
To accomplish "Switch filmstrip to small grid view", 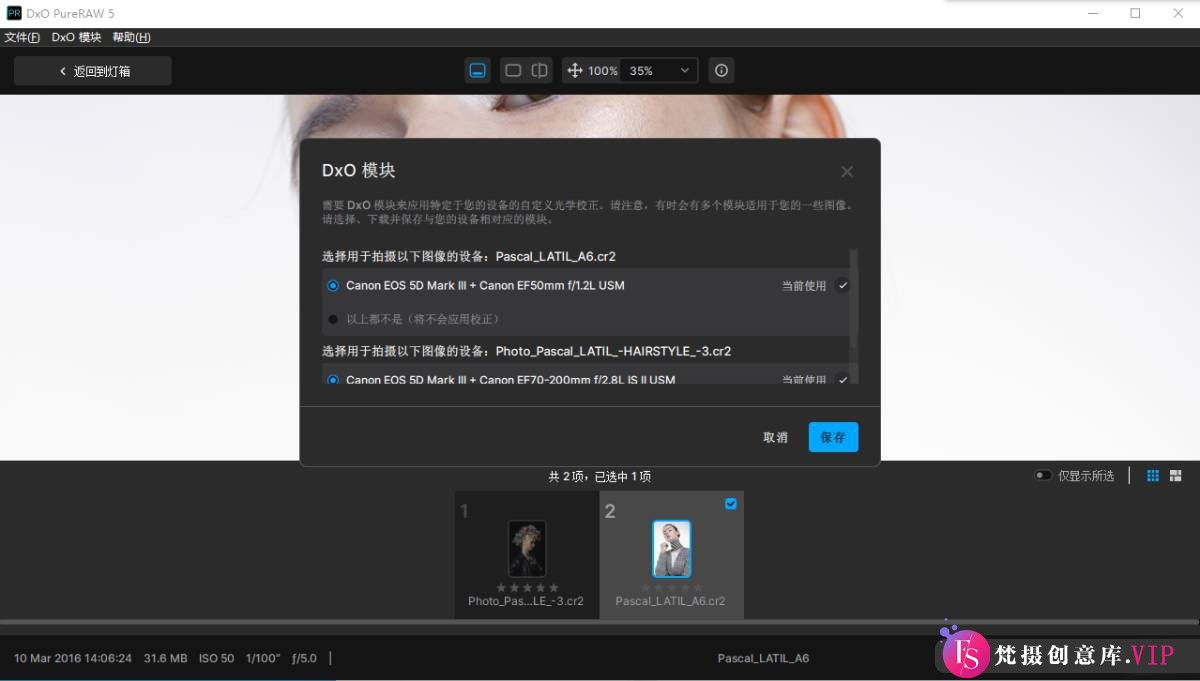I will pyautogui.click(x=1153, y=476).
